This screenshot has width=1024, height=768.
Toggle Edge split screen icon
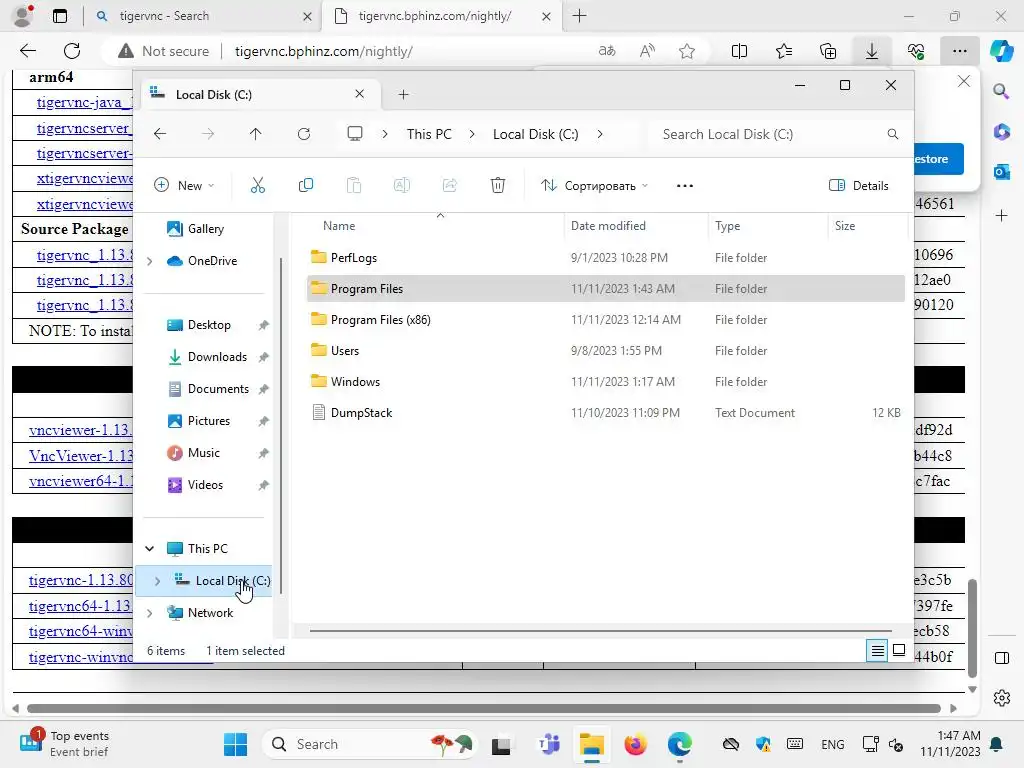(x=739, y=51)
